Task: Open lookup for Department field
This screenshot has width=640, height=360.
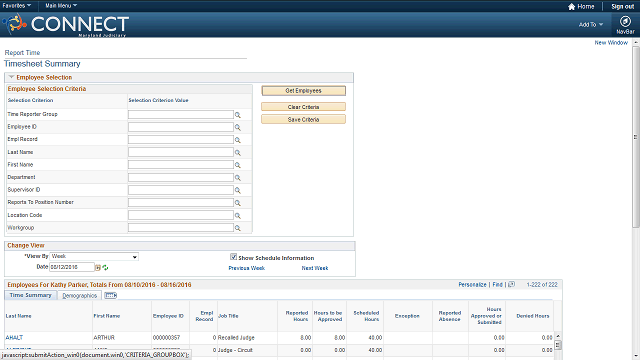Action: 238,178
